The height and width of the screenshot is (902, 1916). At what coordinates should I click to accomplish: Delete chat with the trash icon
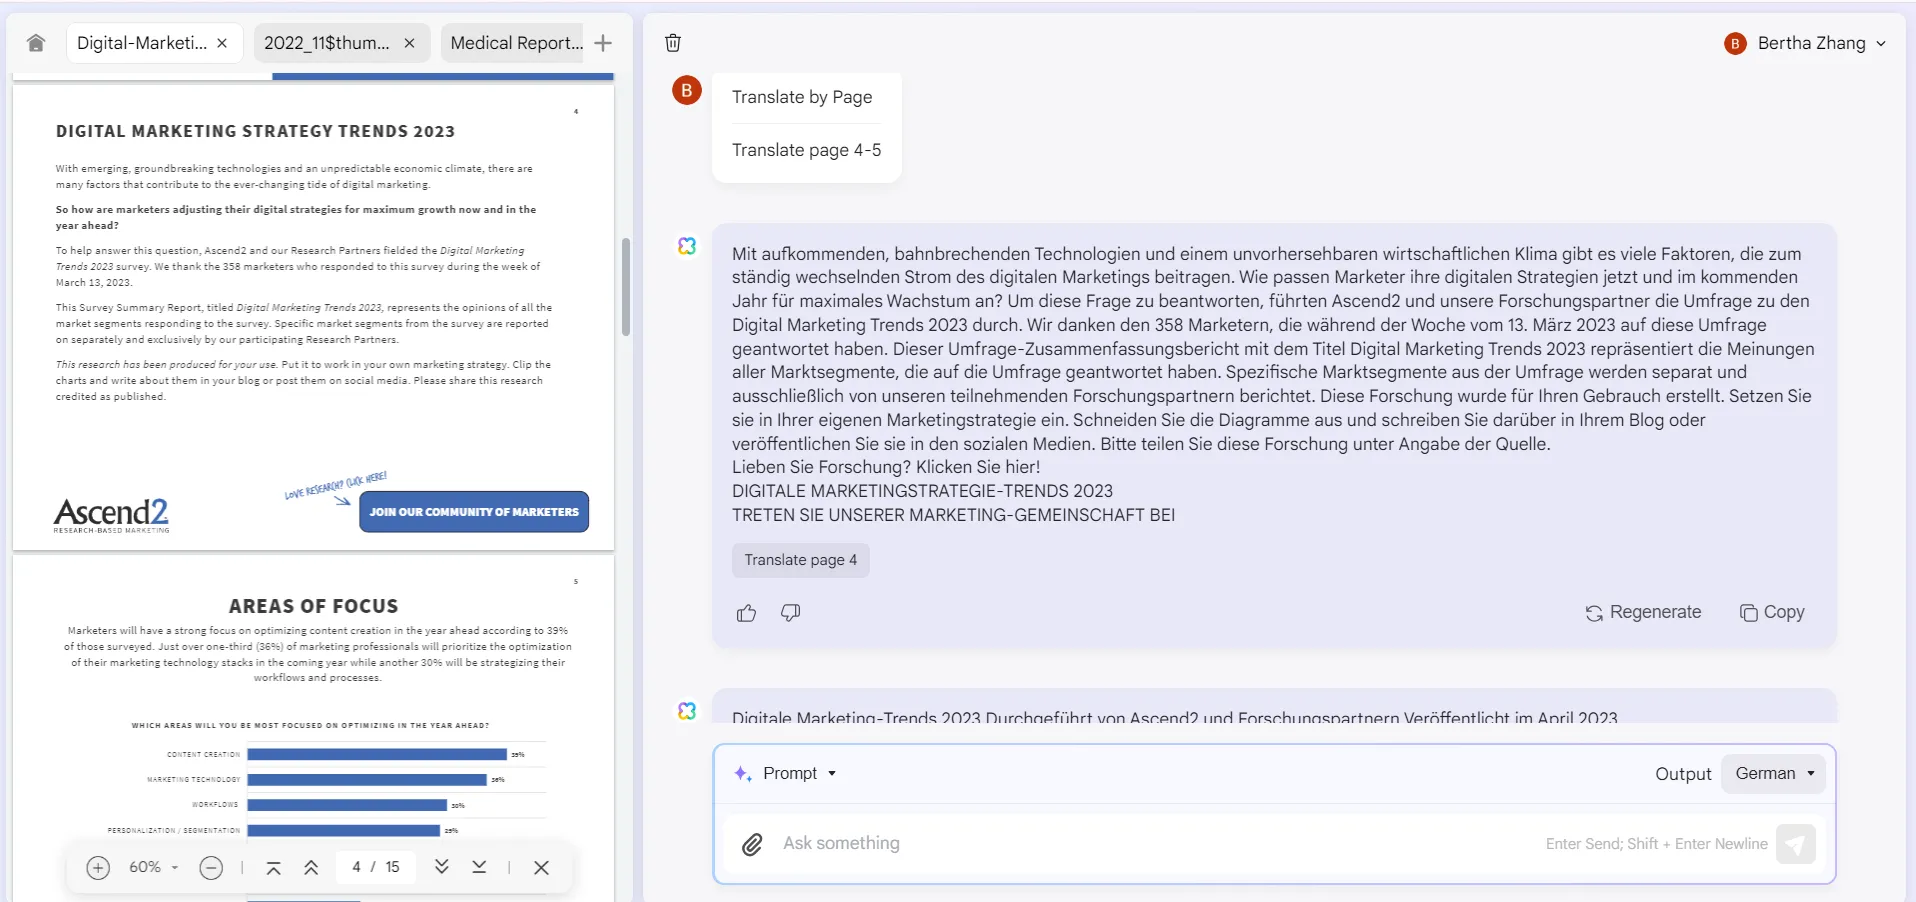[x=673, y=42]
